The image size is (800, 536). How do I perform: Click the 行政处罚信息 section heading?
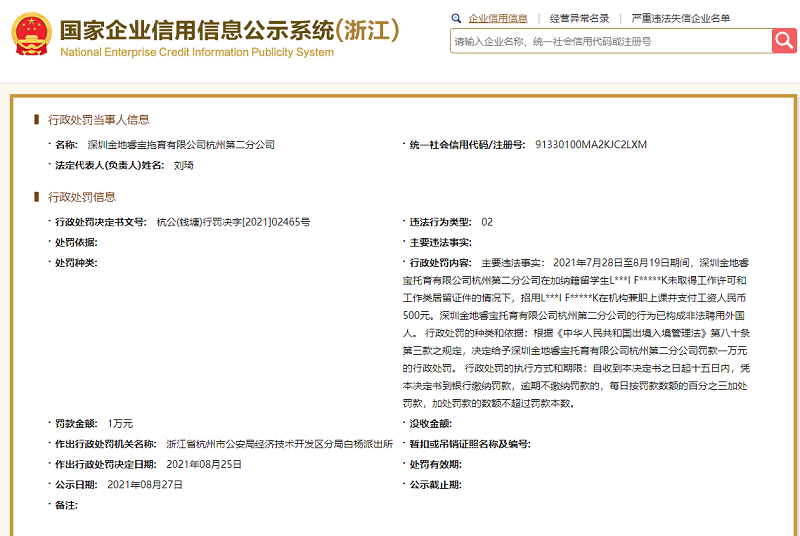[x=82, y=197]
